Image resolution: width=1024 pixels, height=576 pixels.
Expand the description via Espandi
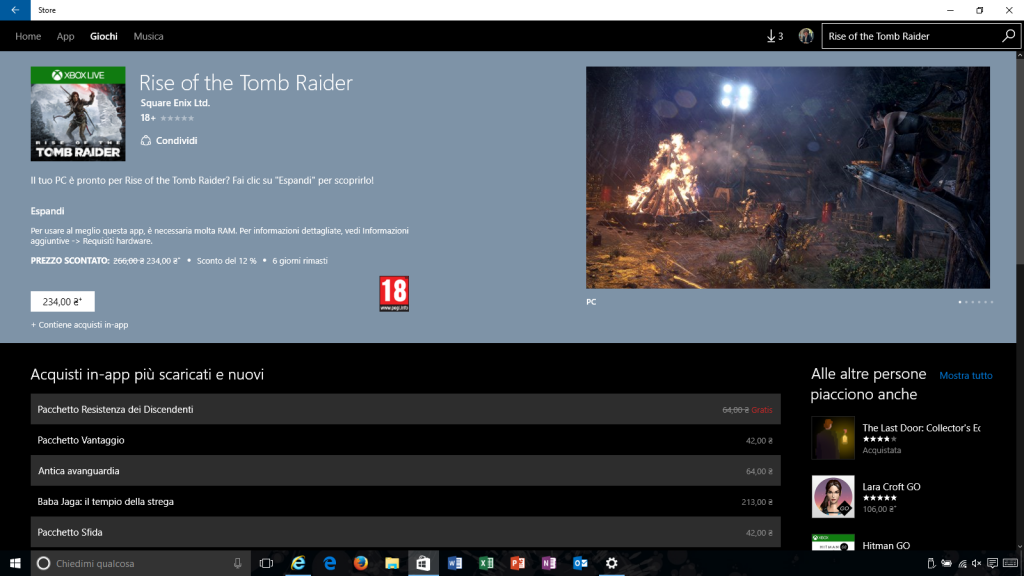pyautogui.click(x=47, y=211)
